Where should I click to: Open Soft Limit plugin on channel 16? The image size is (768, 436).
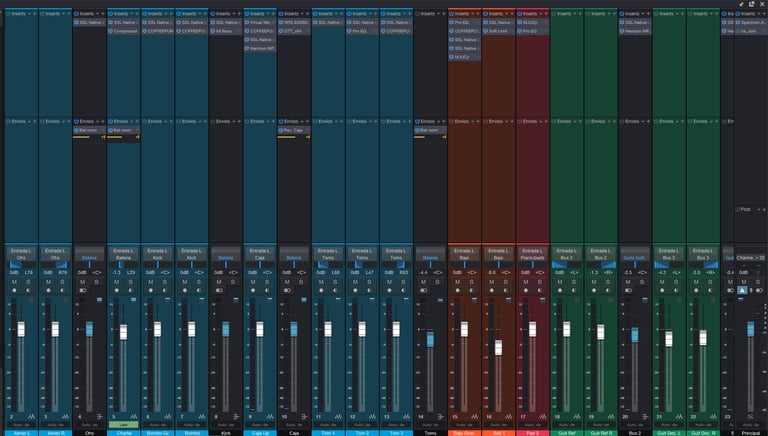[499, 31]
